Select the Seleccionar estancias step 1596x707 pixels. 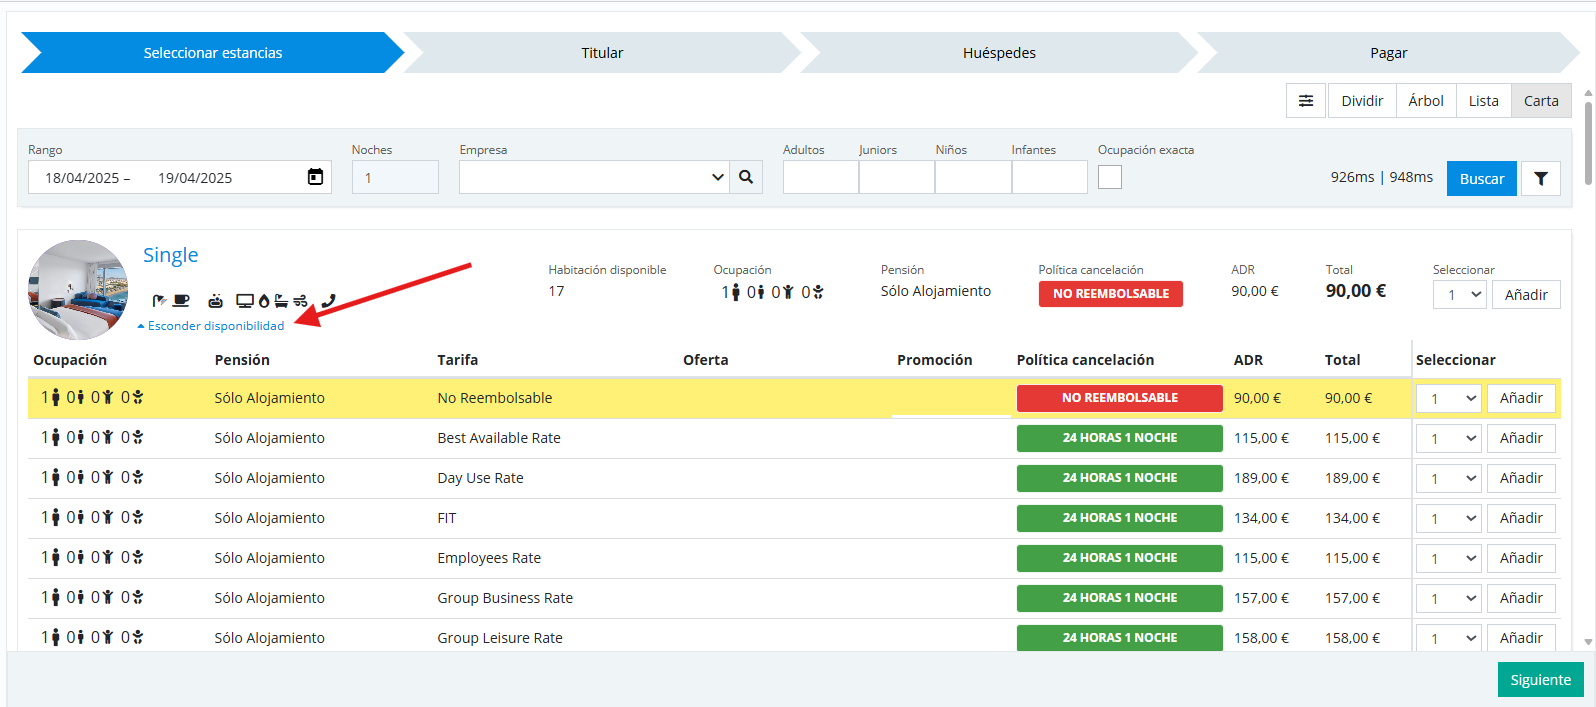coord(212,53)
